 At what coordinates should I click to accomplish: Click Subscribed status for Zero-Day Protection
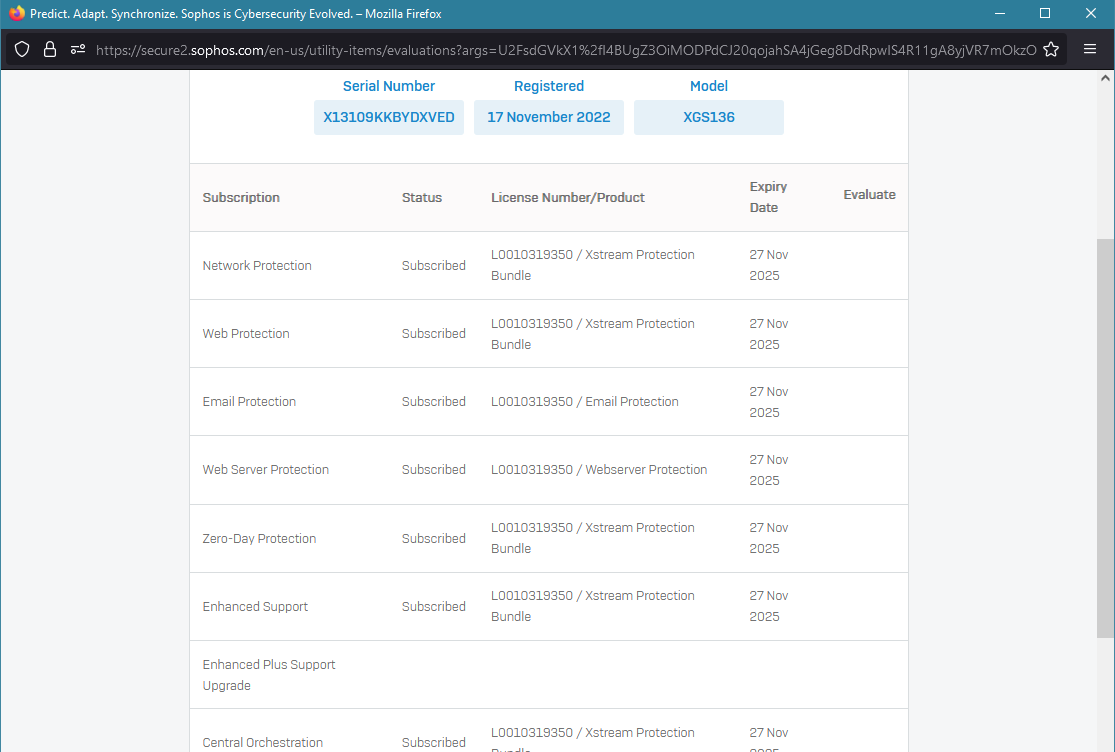433,539
